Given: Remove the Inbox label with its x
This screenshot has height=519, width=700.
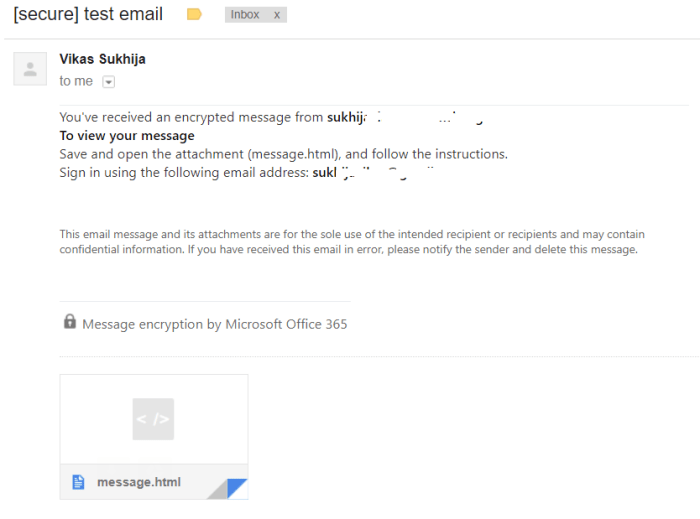Looking at the screenshot, I should [277, 15].
